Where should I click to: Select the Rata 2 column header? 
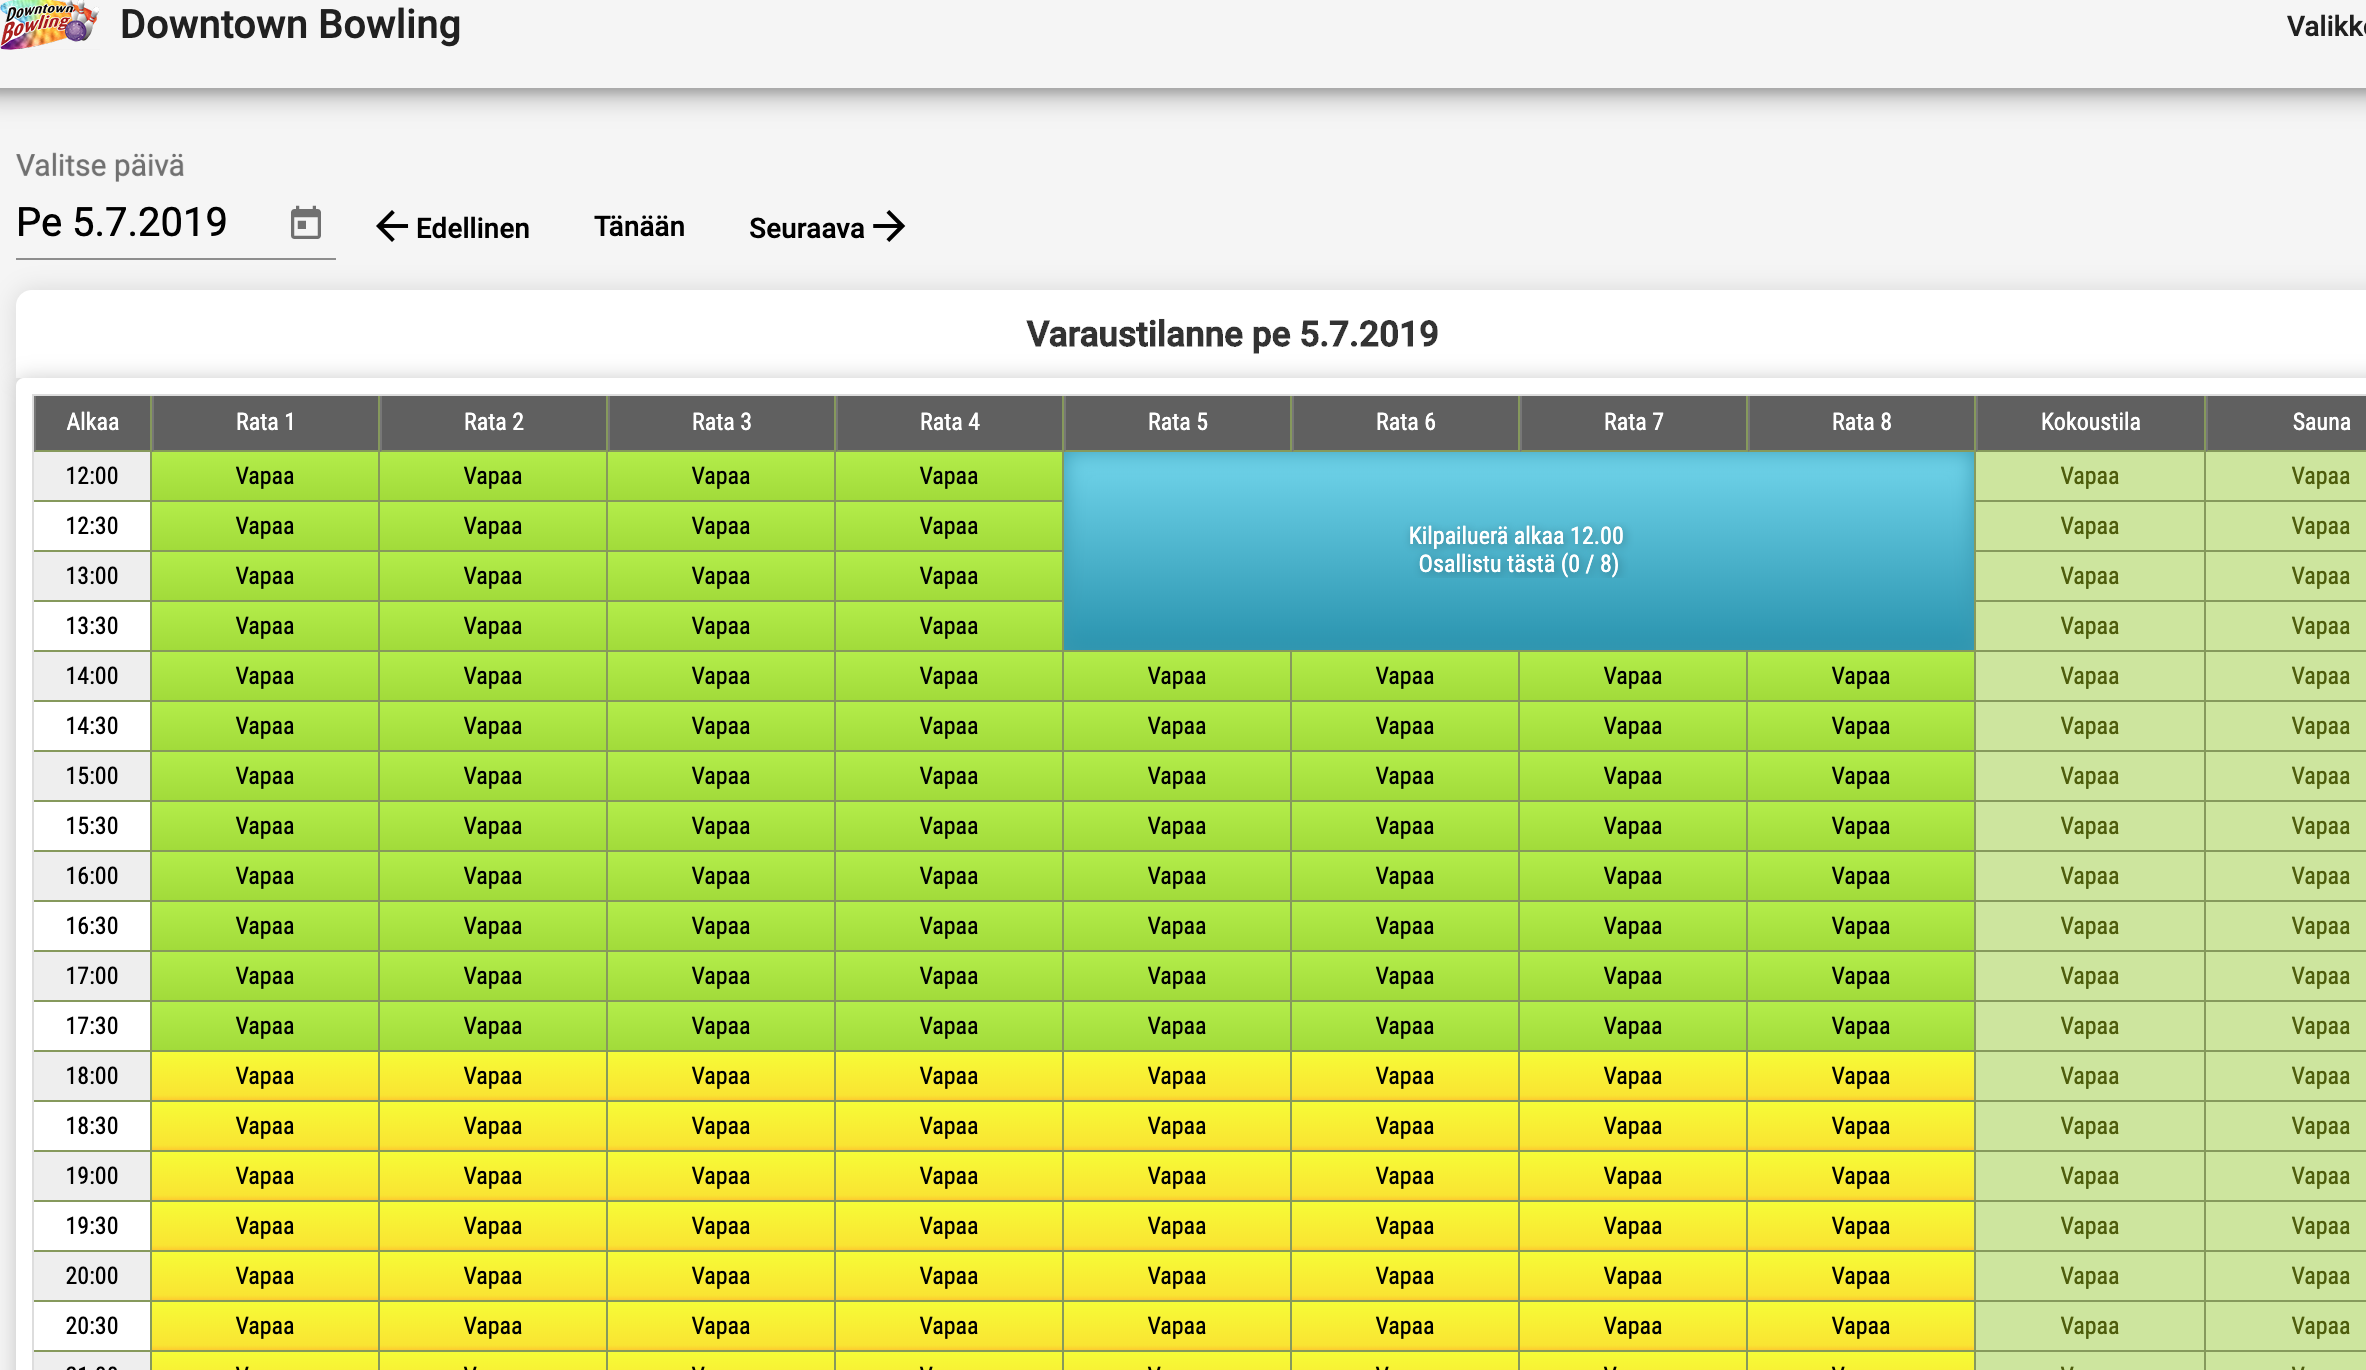coord(493,422)
